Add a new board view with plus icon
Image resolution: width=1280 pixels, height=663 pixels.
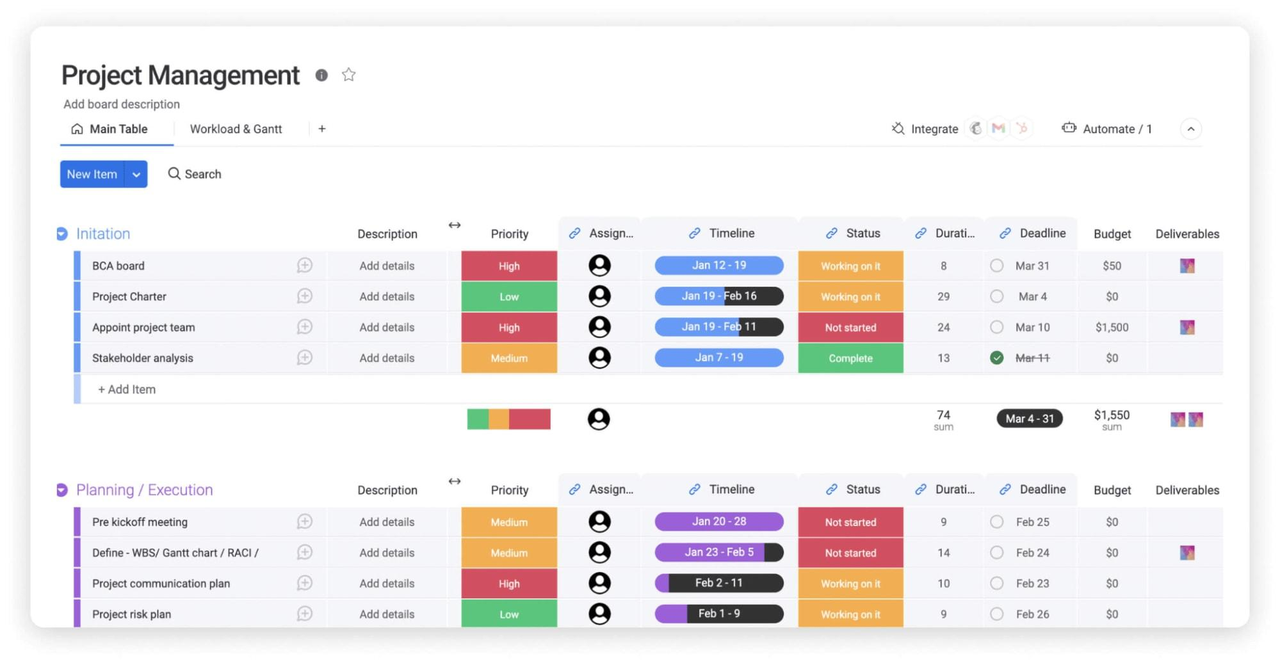(x=322, y=129)
